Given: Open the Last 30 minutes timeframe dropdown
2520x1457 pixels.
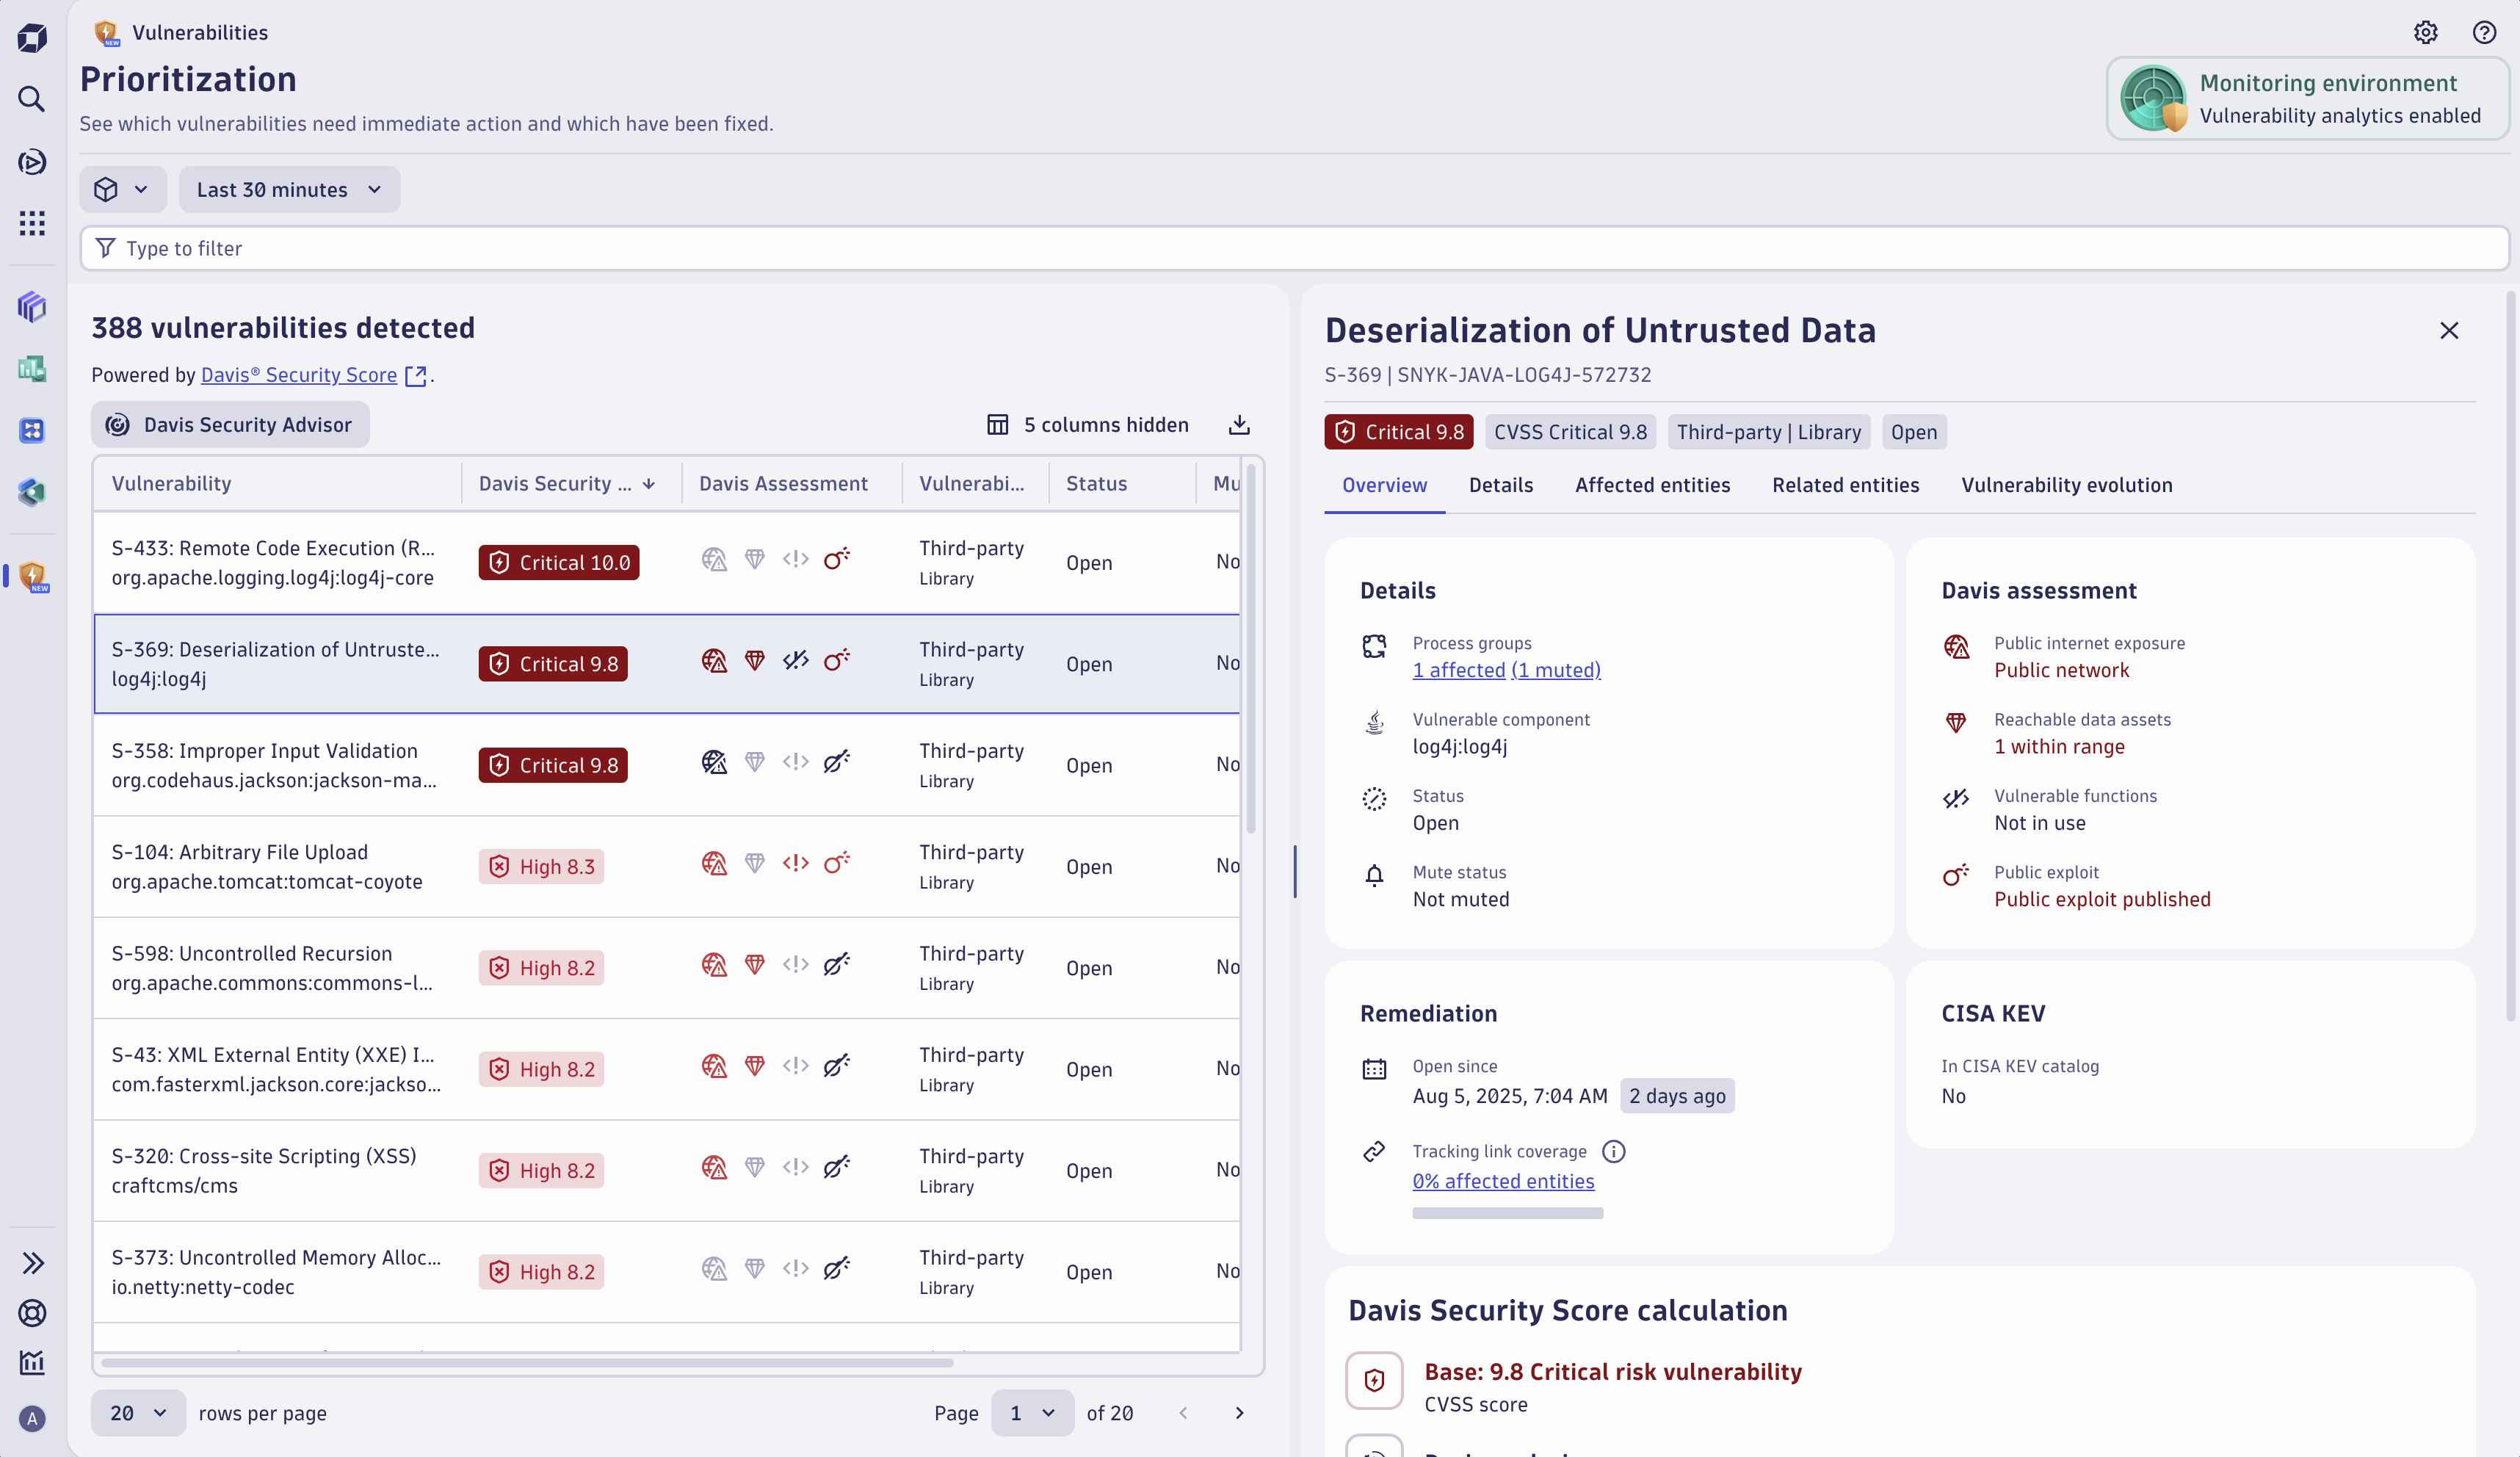Looking at the screenshot, I should (x=289, y=189).
